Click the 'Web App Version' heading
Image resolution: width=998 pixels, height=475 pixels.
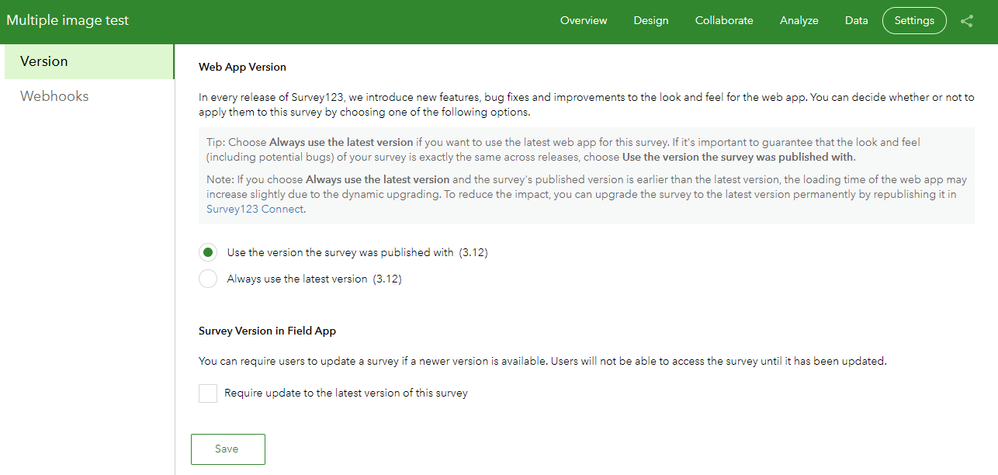pos(242,67)
